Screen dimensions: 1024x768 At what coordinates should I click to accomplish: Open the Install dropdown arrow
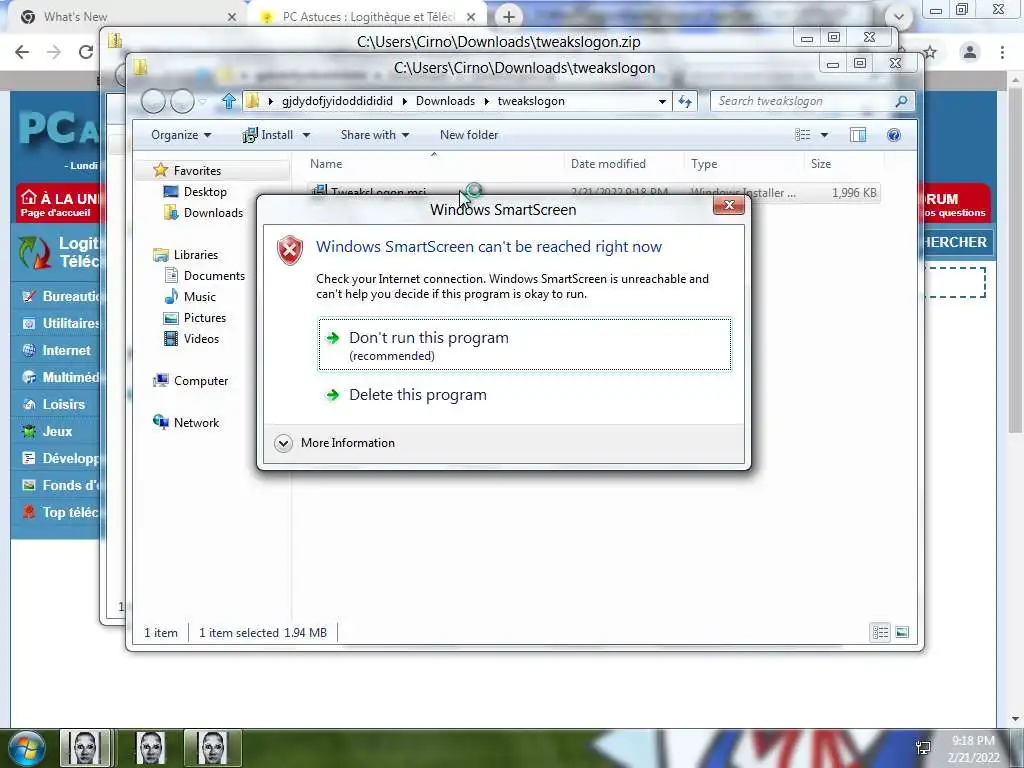306,135
